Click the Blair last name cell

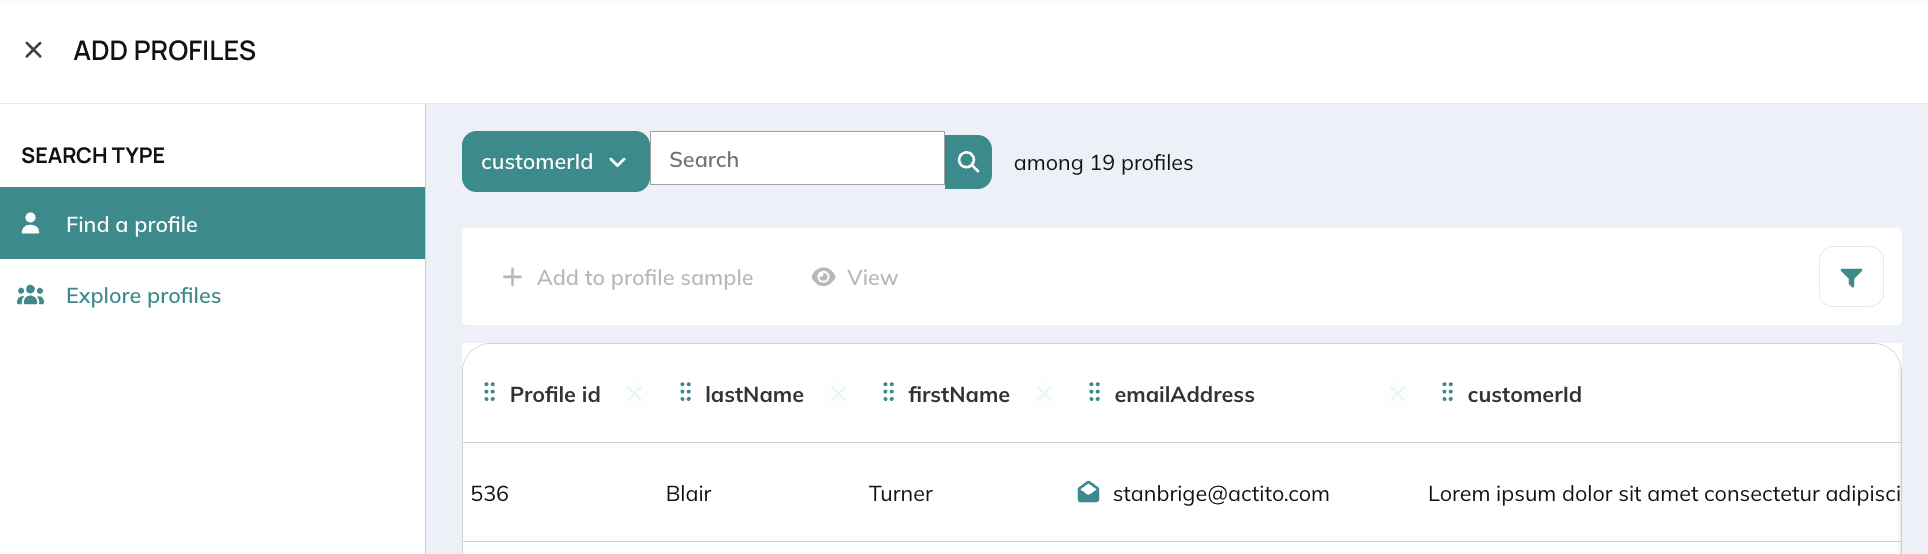point(688,493)
